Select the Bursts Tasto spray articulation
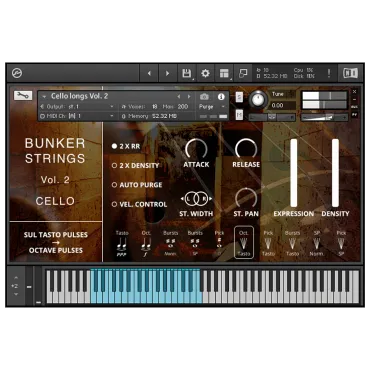 coord(292,243)
